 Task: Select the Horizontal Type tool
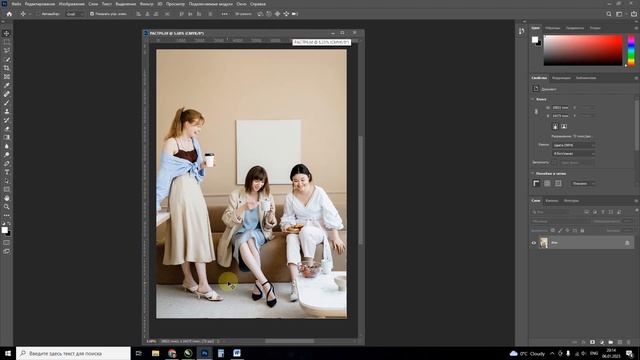7,172
